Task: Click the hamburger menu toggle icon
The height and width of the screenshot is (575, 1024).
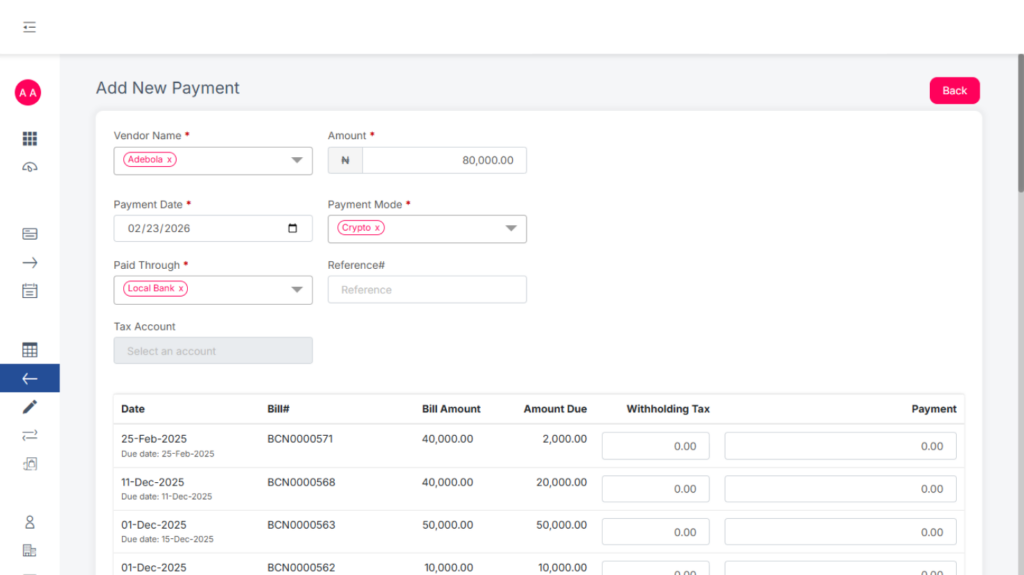Action: tap(29, 27)
